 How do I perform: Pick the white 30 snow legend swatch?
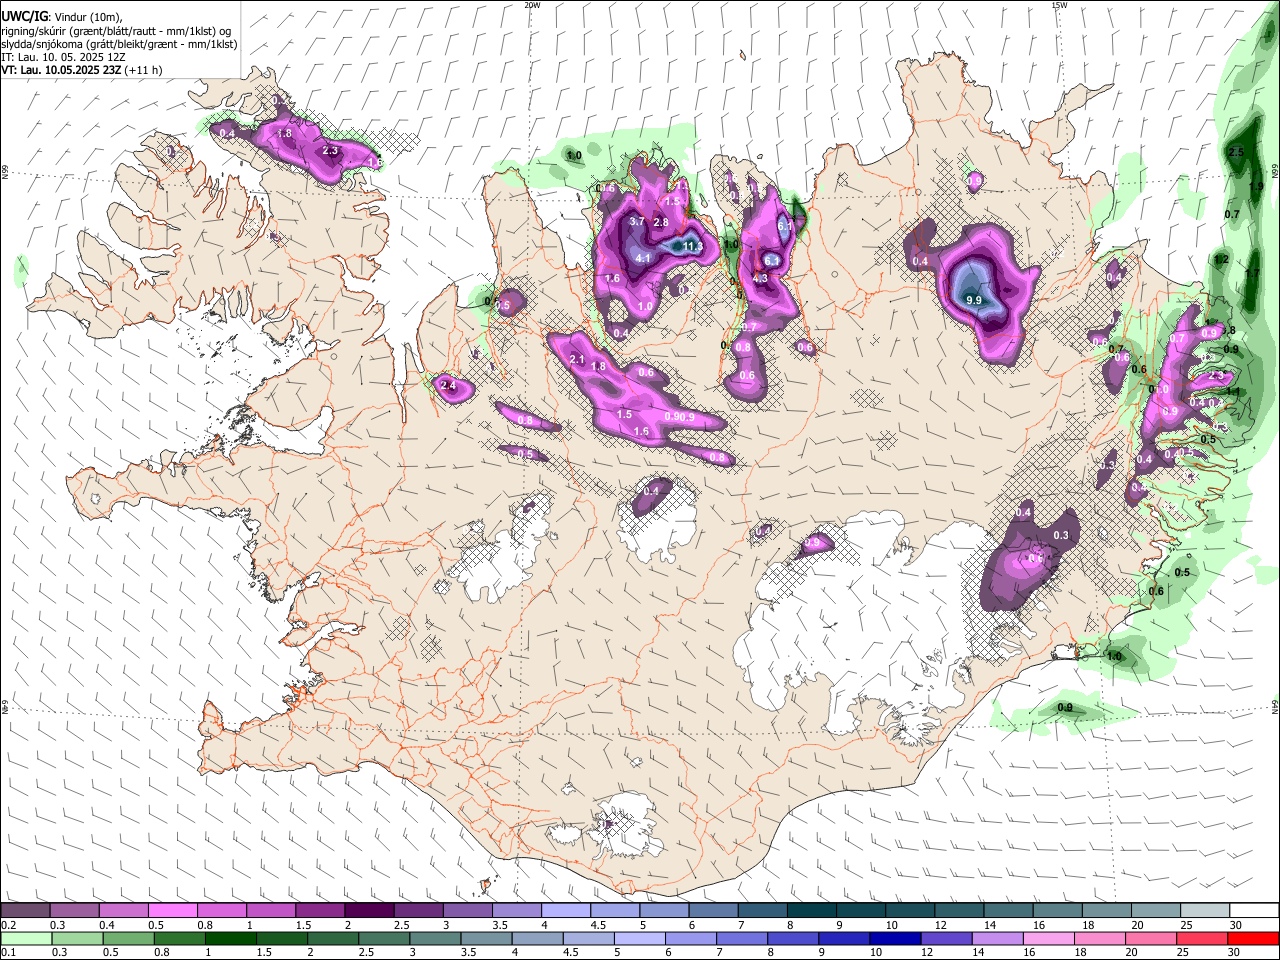point(1253,911)
